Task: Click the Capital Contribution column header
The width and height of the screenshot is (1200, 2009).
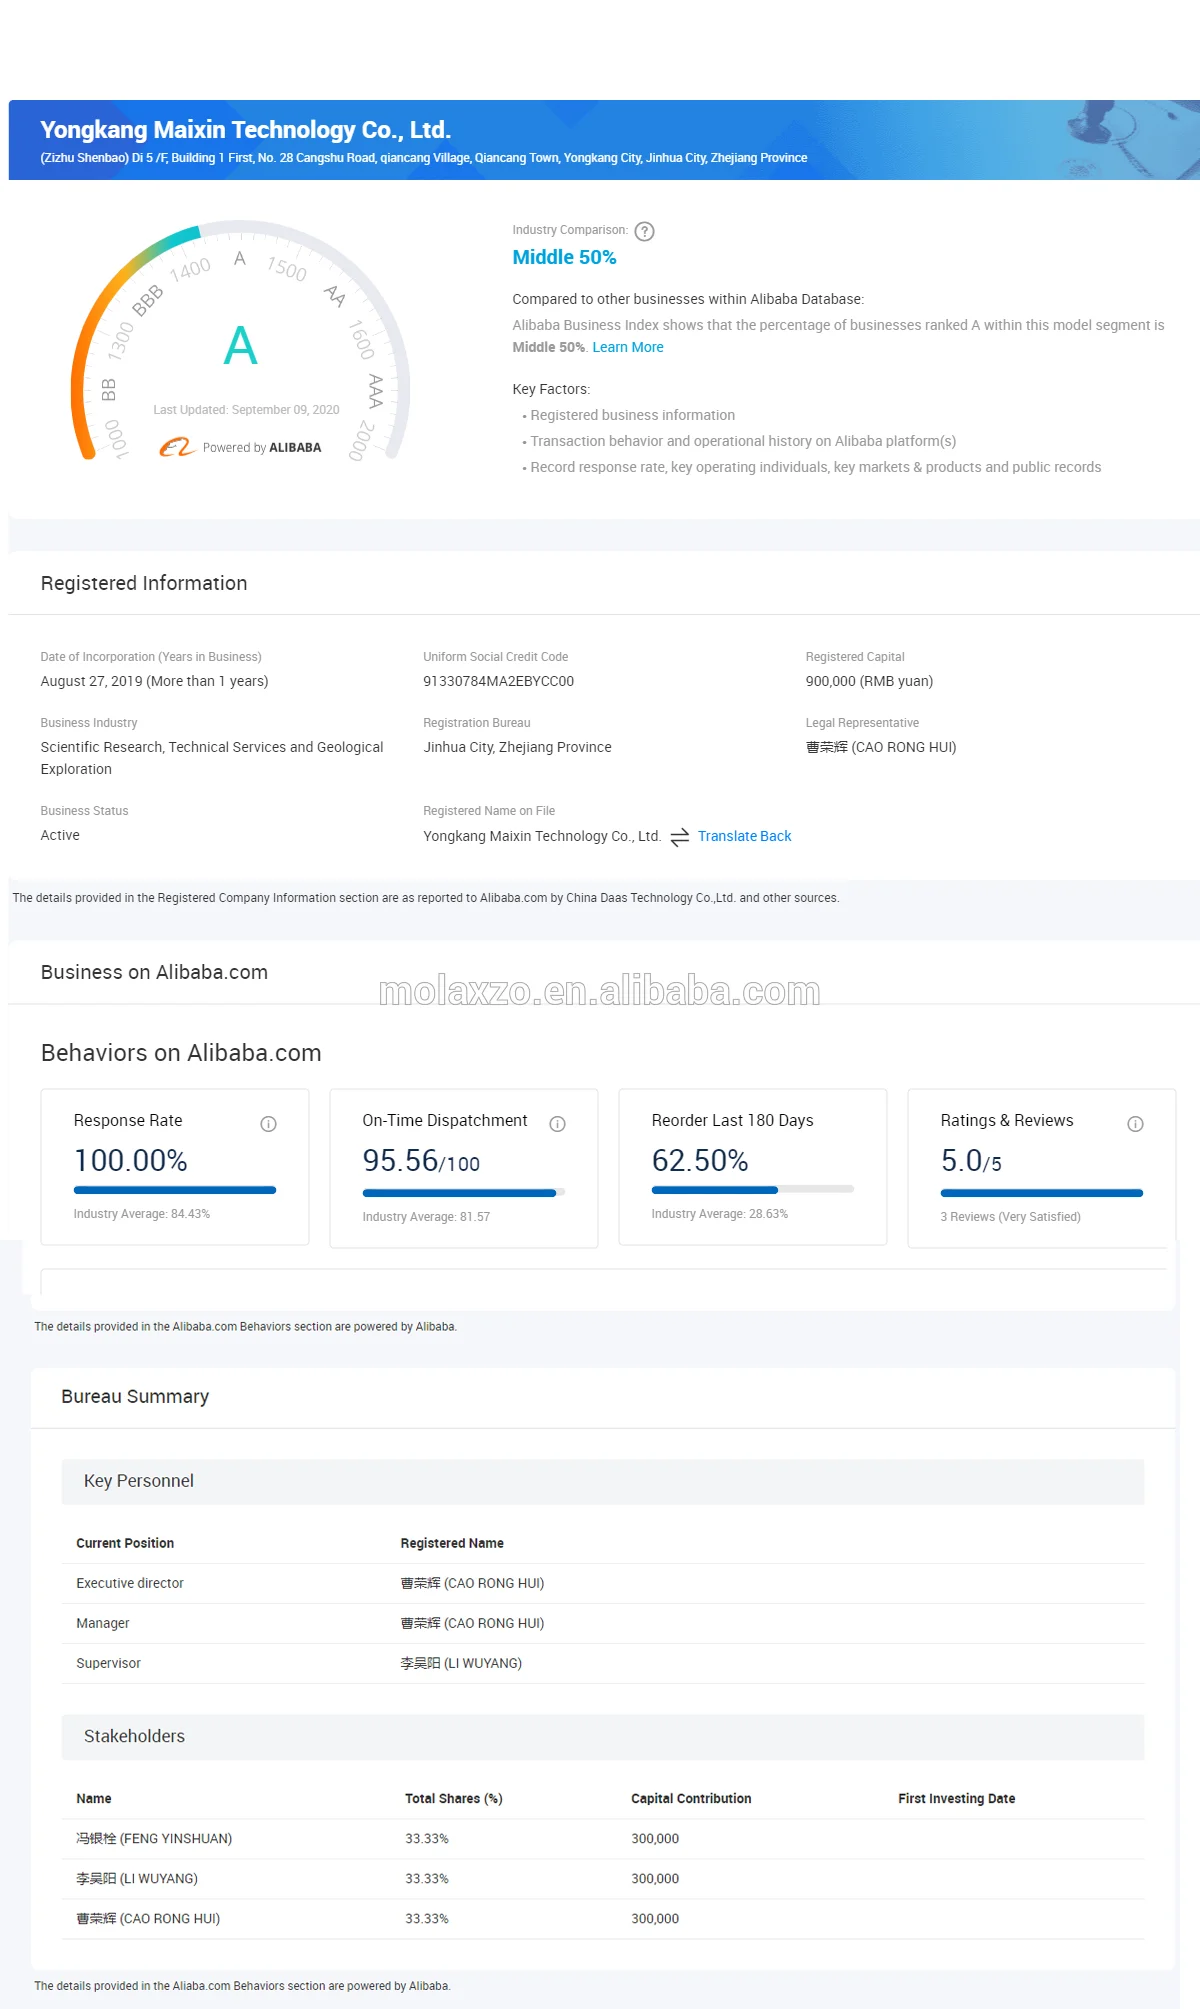Action: pos(691,1798)
